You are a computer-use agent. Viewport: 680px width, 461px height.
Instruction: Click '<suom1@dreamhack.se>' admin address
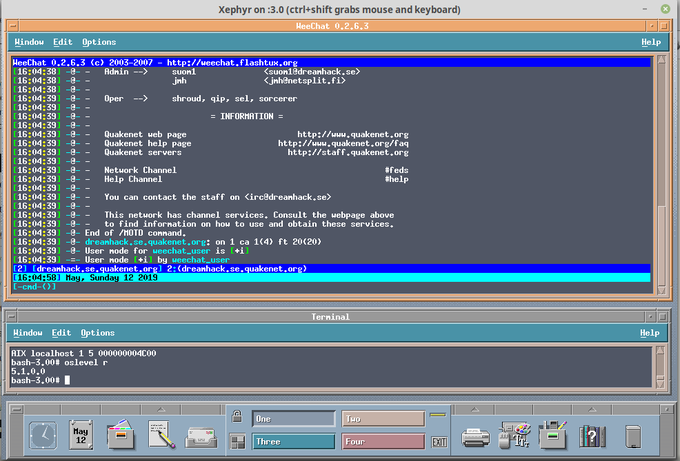312,72
